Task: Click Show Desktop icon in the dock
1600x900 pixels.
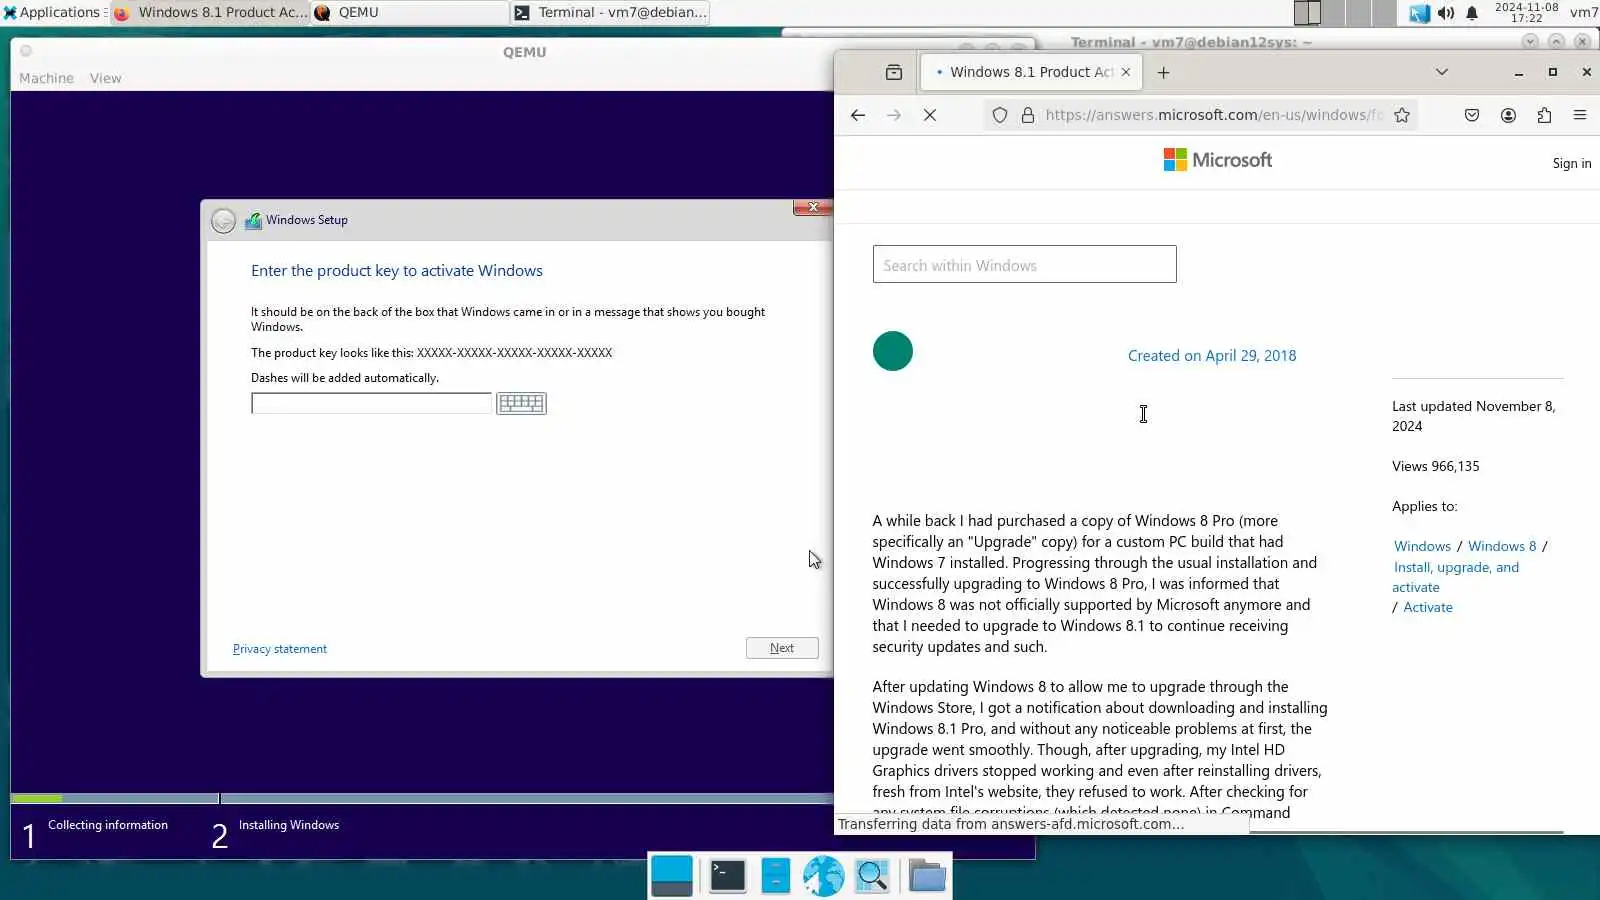Action: (672, 876)
